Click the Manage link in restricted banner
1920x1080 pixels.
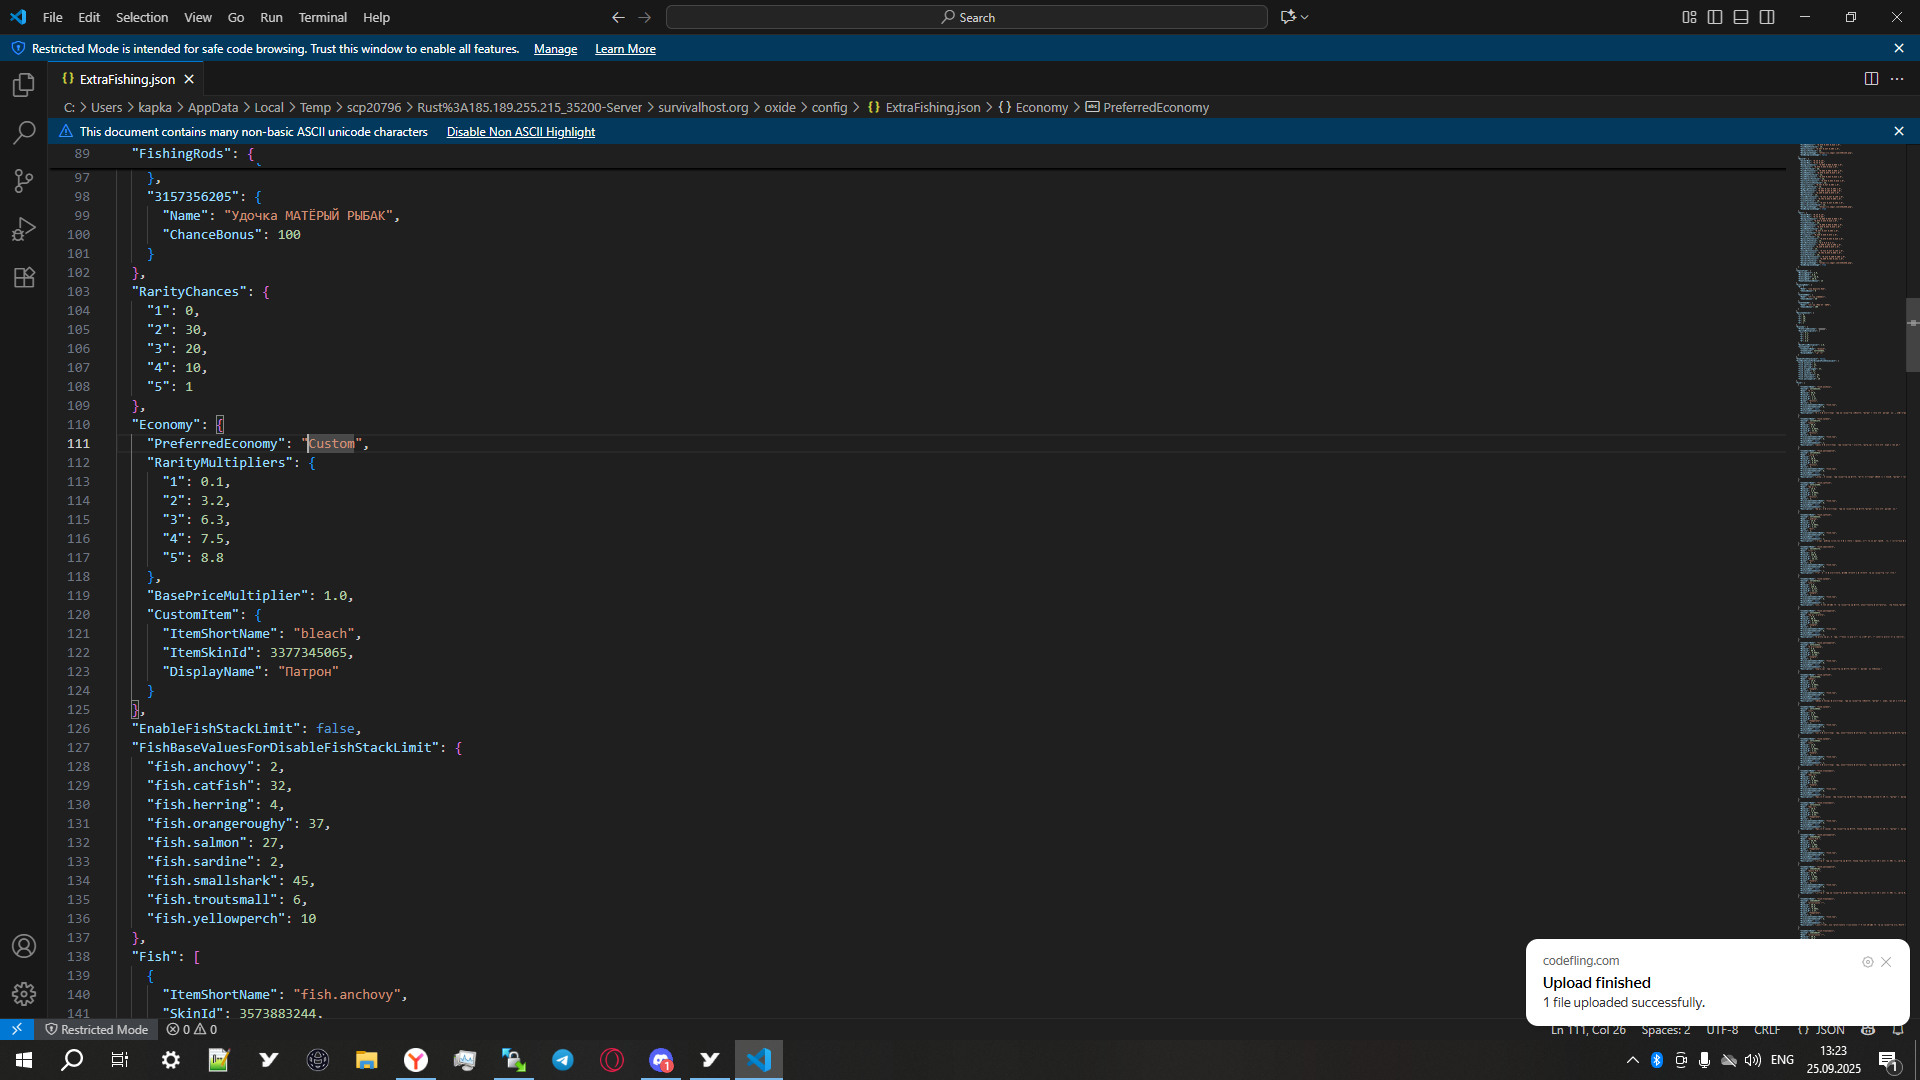(555, 49)
